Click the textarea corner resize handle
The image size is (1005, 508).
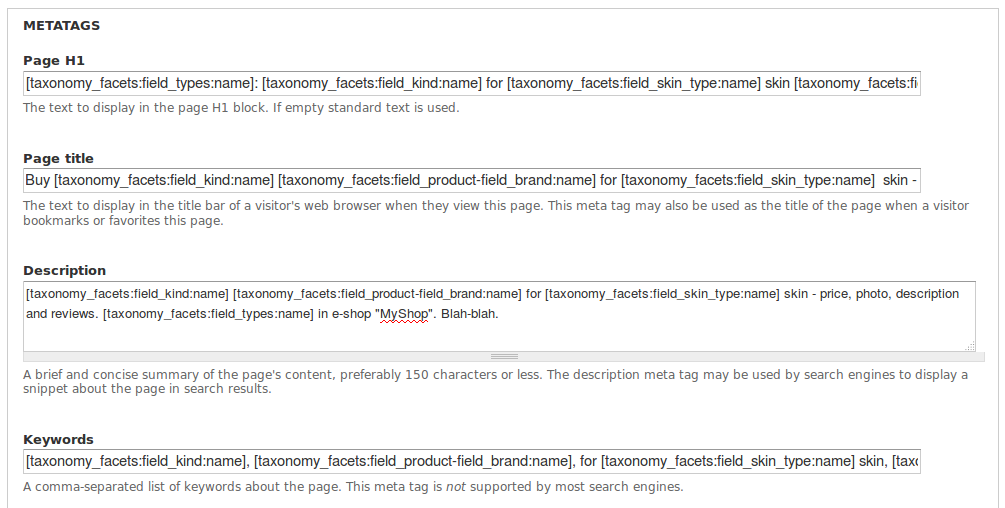[x=970, y=346]
